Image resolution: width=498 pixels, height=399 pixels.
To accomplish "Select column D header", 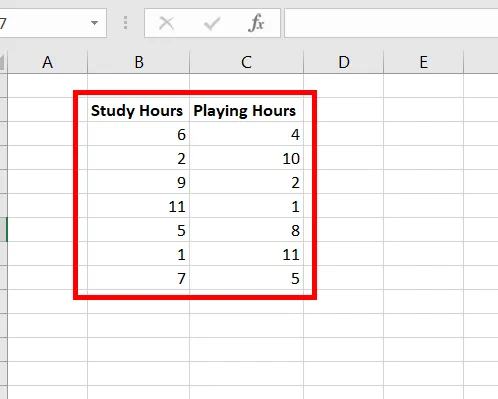I will [x=344, y=62].
